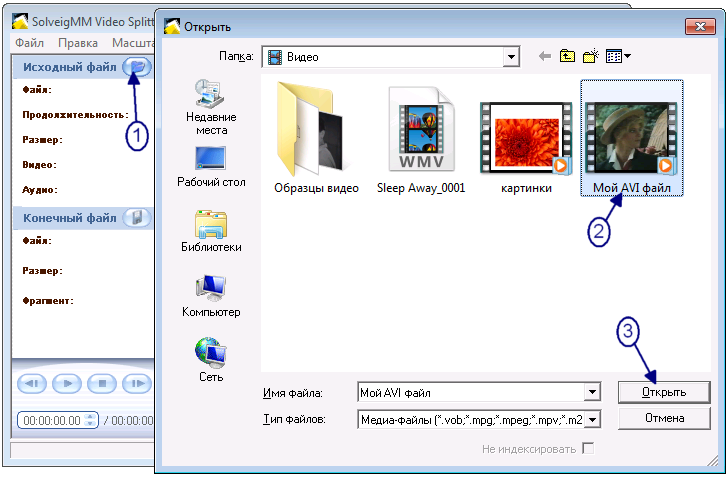Select the Образцы видео folder
Image resolution: width=728 pixels, height=479 pixels.
pyautogui.click(x=316, y=138)
